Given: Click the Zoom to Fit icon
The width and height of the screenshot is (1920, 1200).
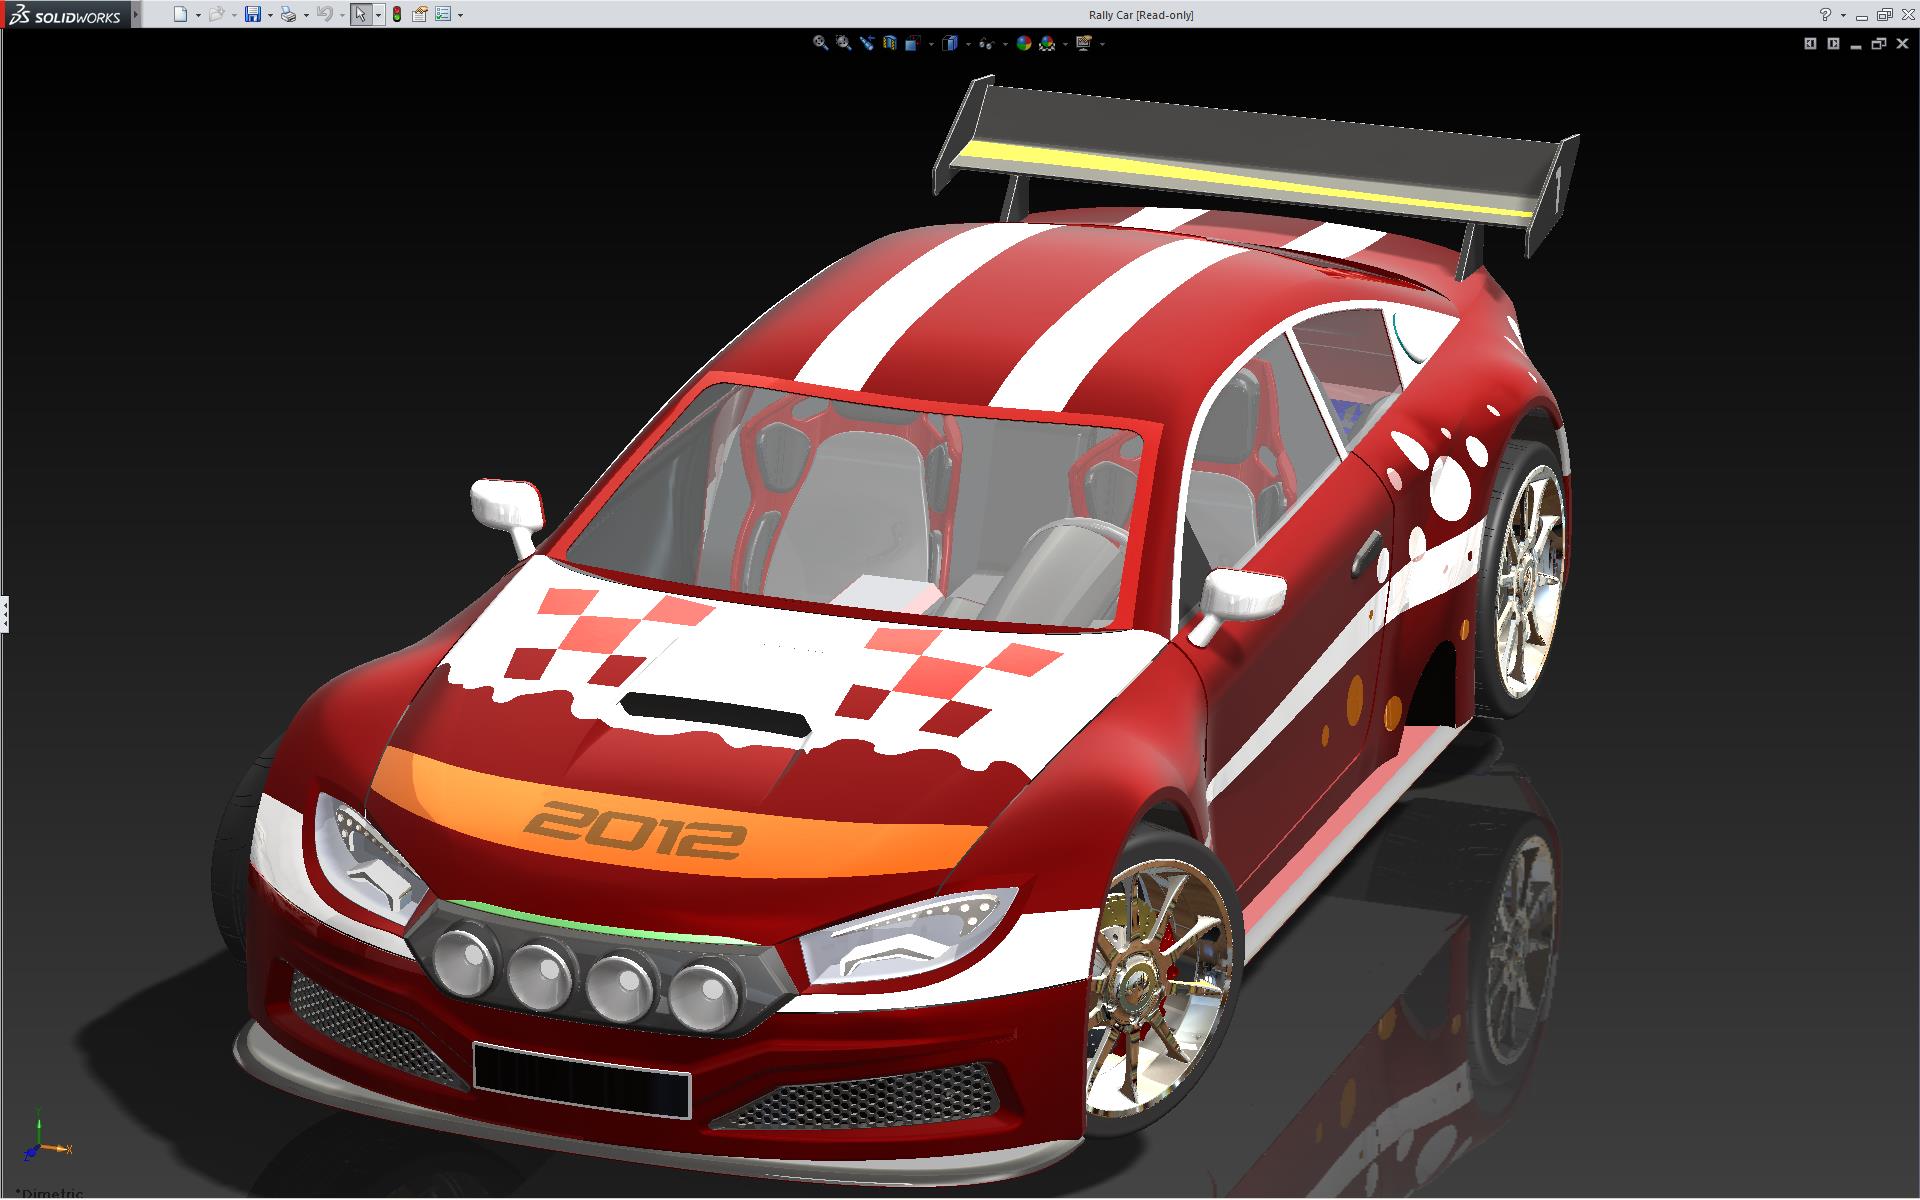Looking at the screenshot, I should point(820,43).
